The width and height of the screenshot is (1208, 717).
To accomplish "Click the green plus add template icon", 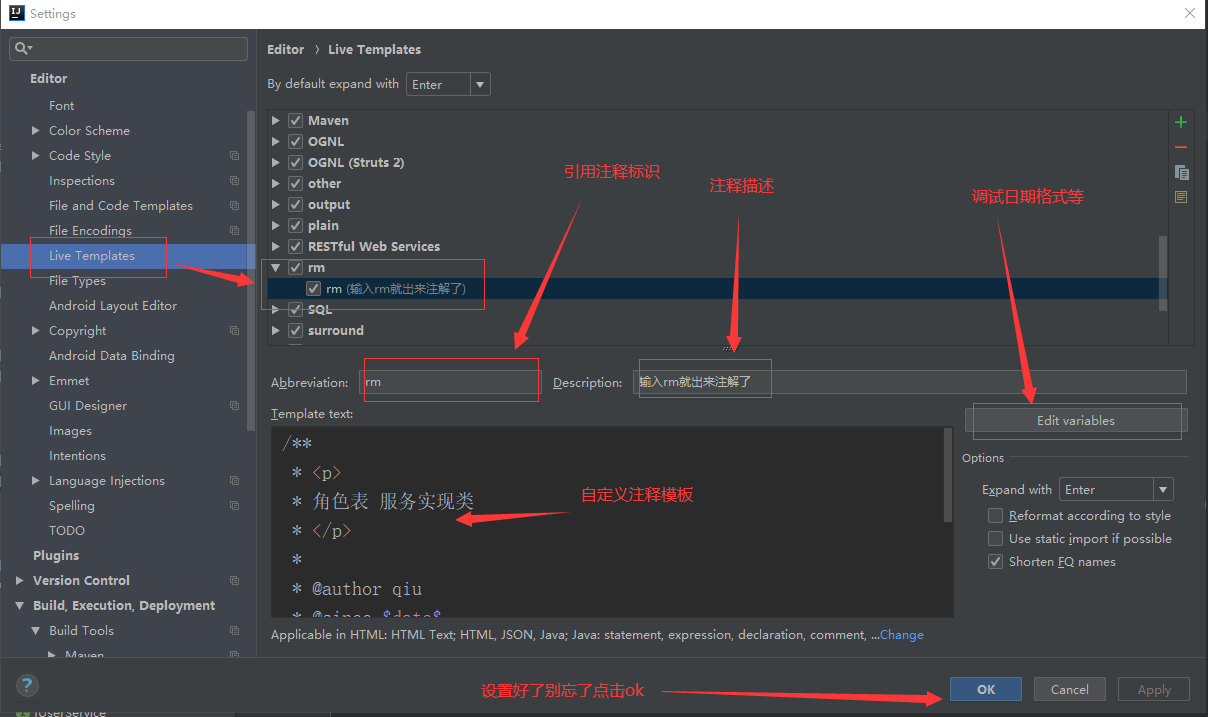I will click(1181, 122).
